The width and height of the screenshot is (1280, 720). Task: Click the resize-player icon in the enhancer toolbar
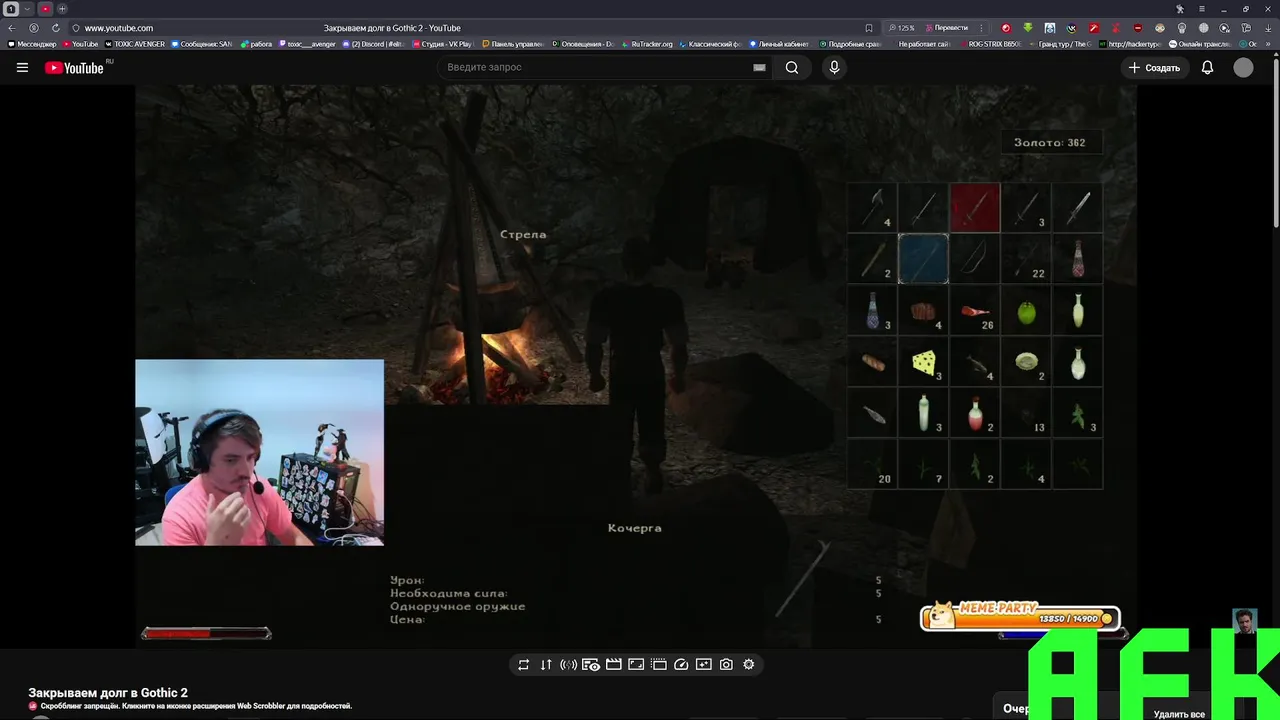[636, 664]
